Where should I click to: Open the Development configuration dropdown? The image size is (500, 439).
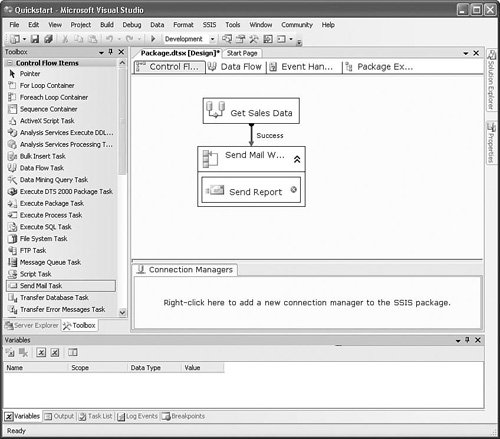212,39
